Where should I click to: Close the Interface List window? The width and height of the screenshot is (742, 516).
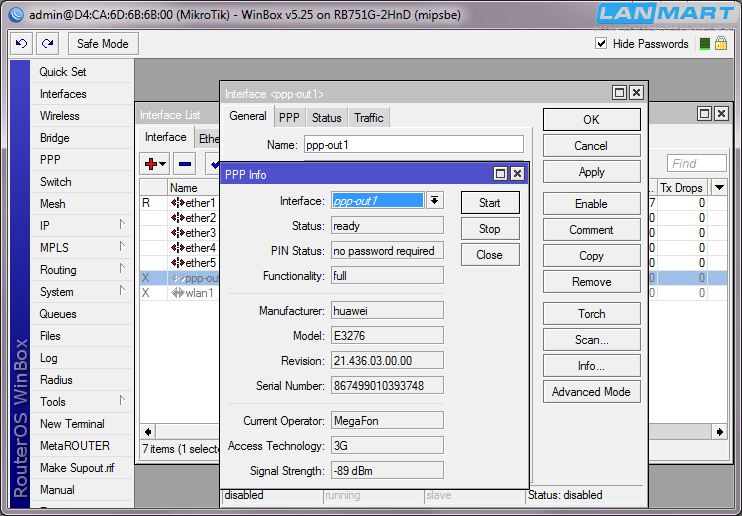(721, 114)
